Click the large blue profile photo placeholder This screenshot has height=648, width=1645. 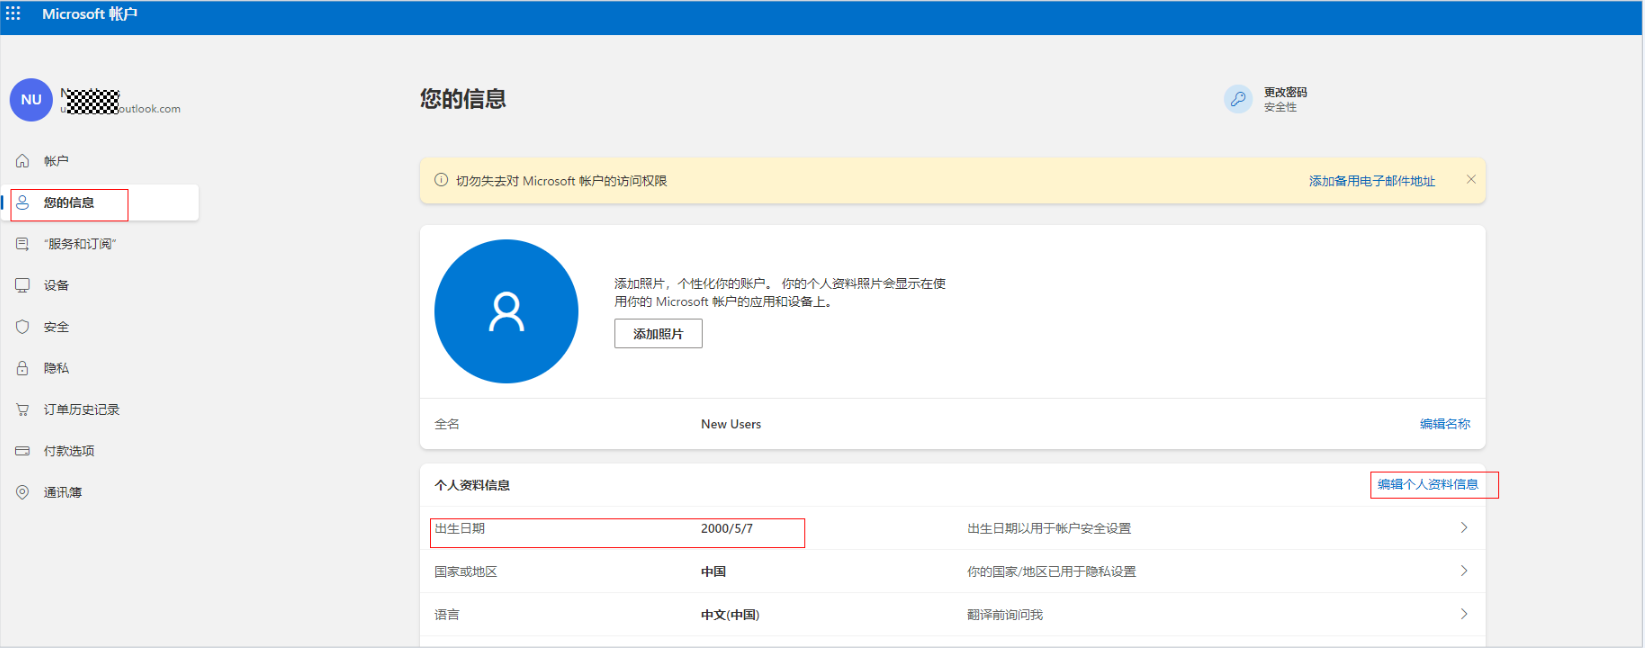506,311
